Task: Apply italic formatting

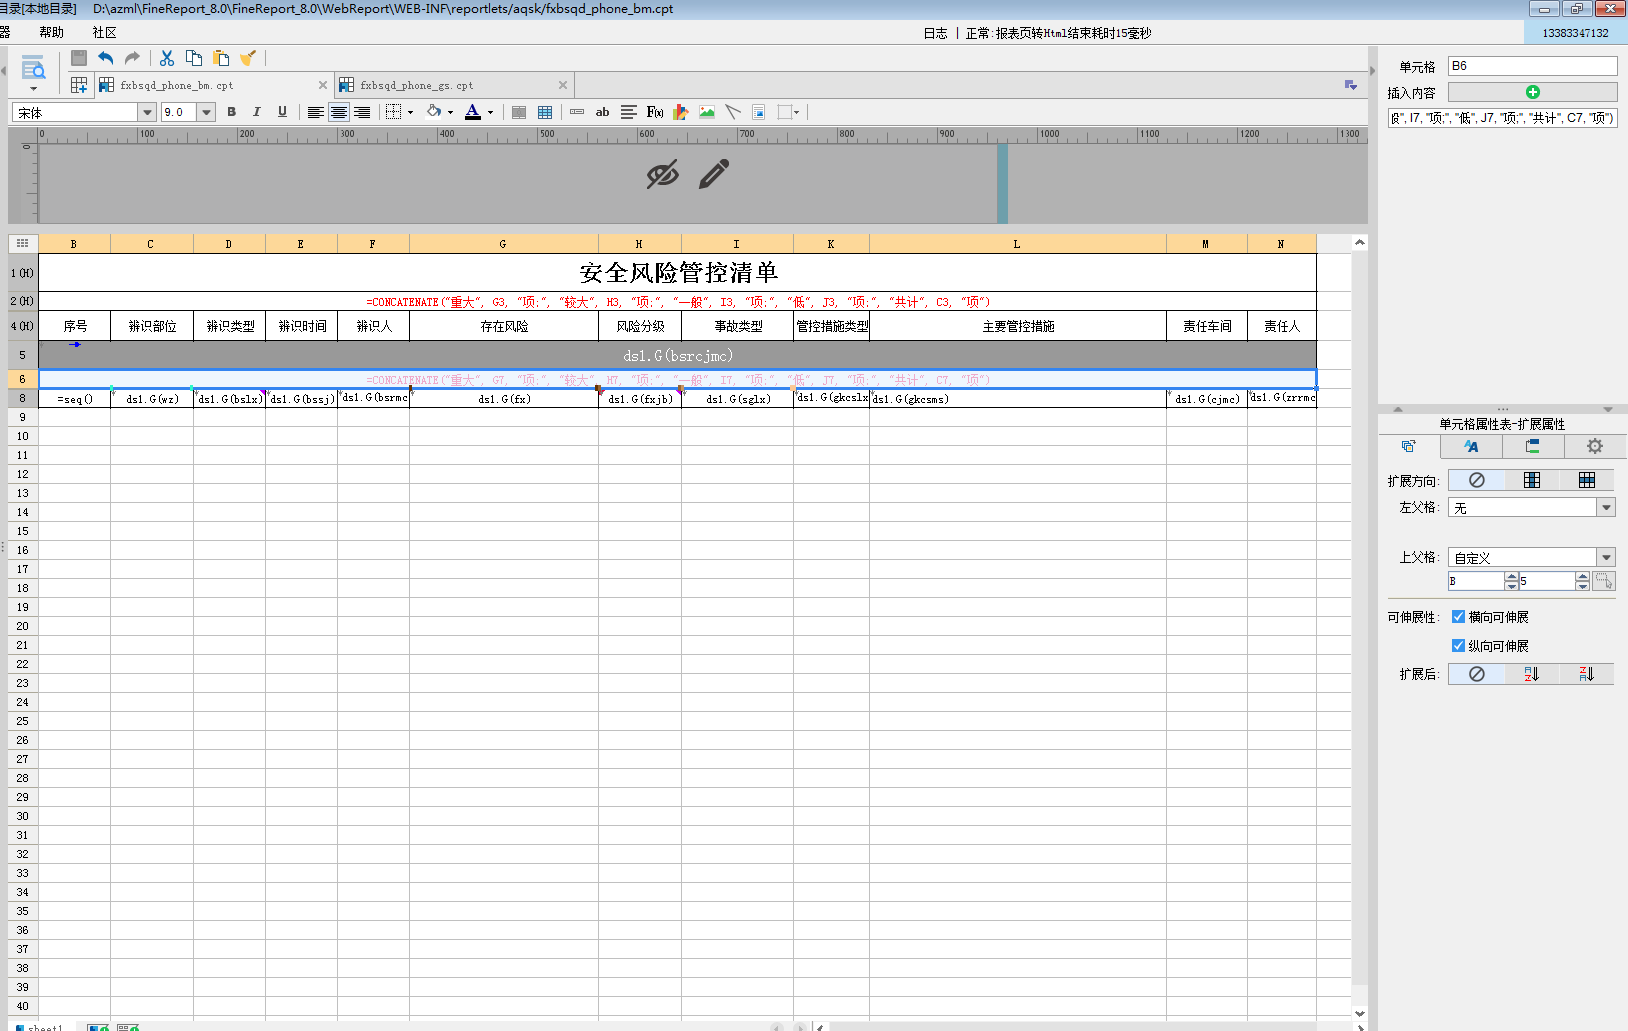Action: pos(257,112)
